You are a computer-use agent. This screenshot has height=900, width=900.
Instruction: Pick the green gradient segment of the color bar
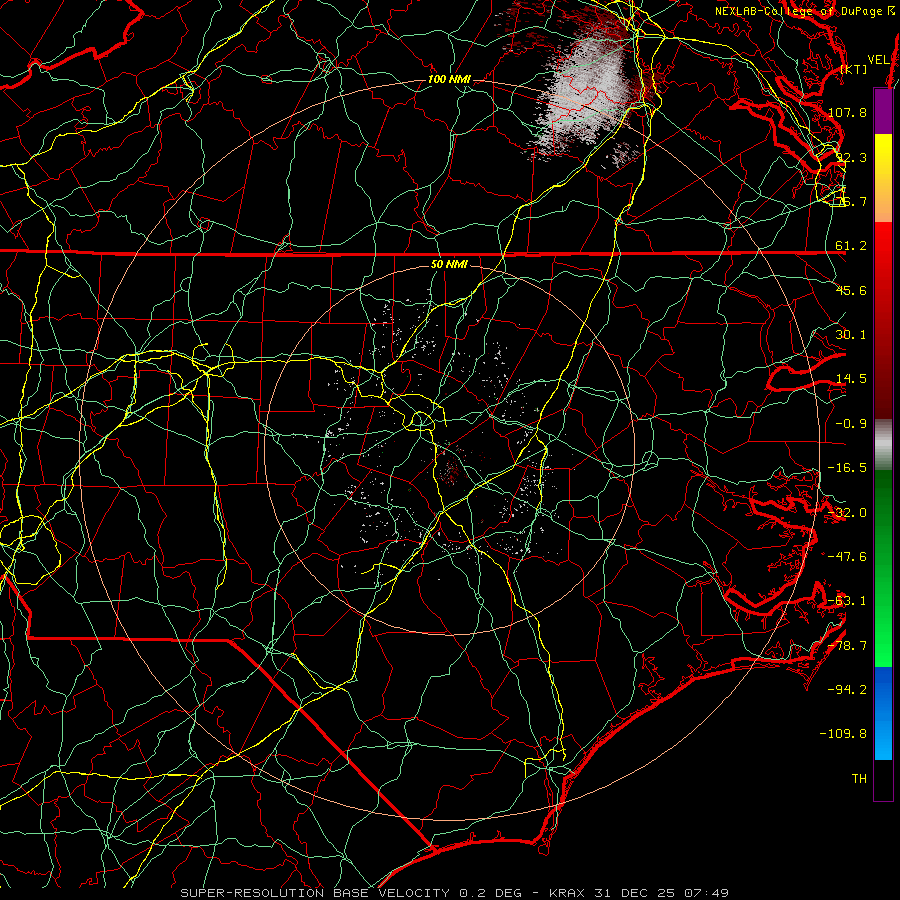[x=883, y=568]
